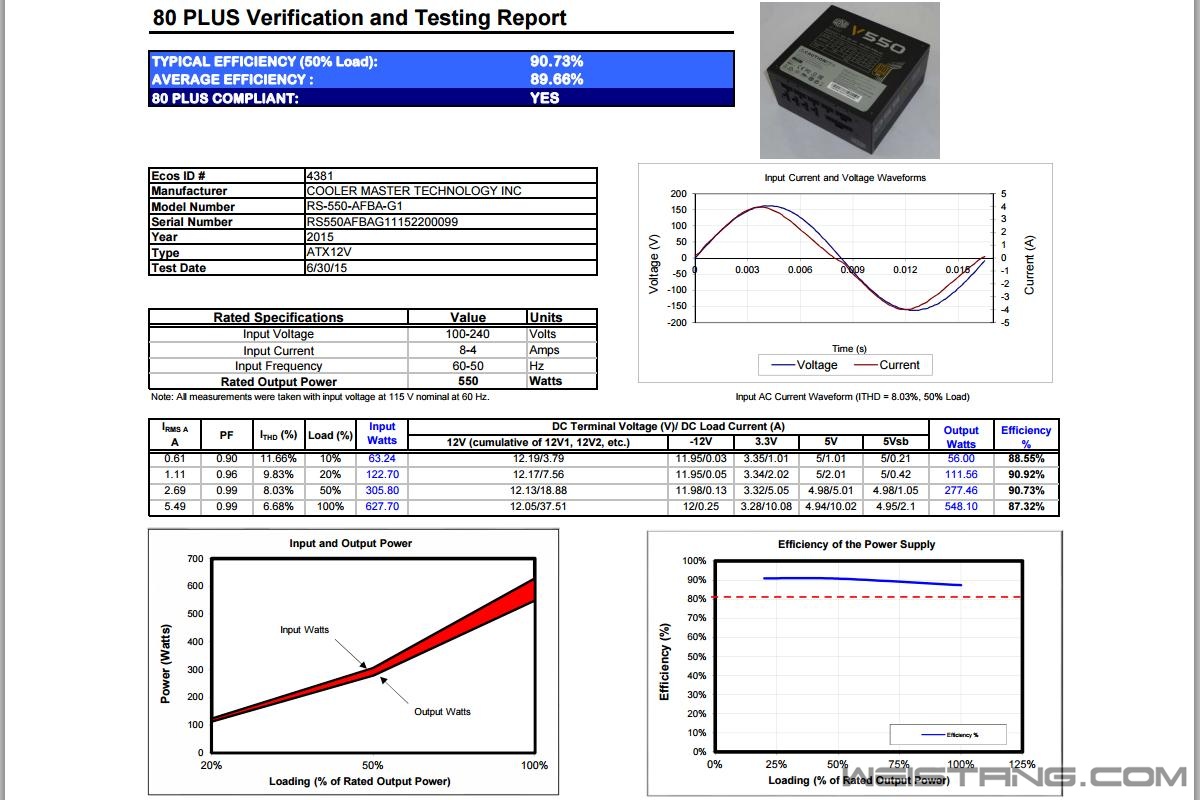Click the 548.10 output watts cell
The image size is (1200, 800).
point(961,507)
